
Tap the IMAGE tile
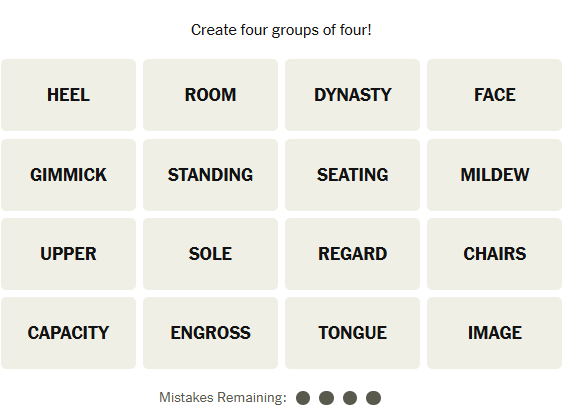tap(494, 333)
